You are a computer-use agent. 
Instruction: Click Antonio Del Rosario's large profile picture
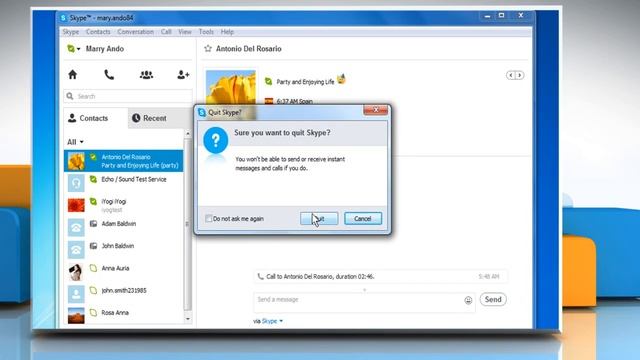click(231, 87)
